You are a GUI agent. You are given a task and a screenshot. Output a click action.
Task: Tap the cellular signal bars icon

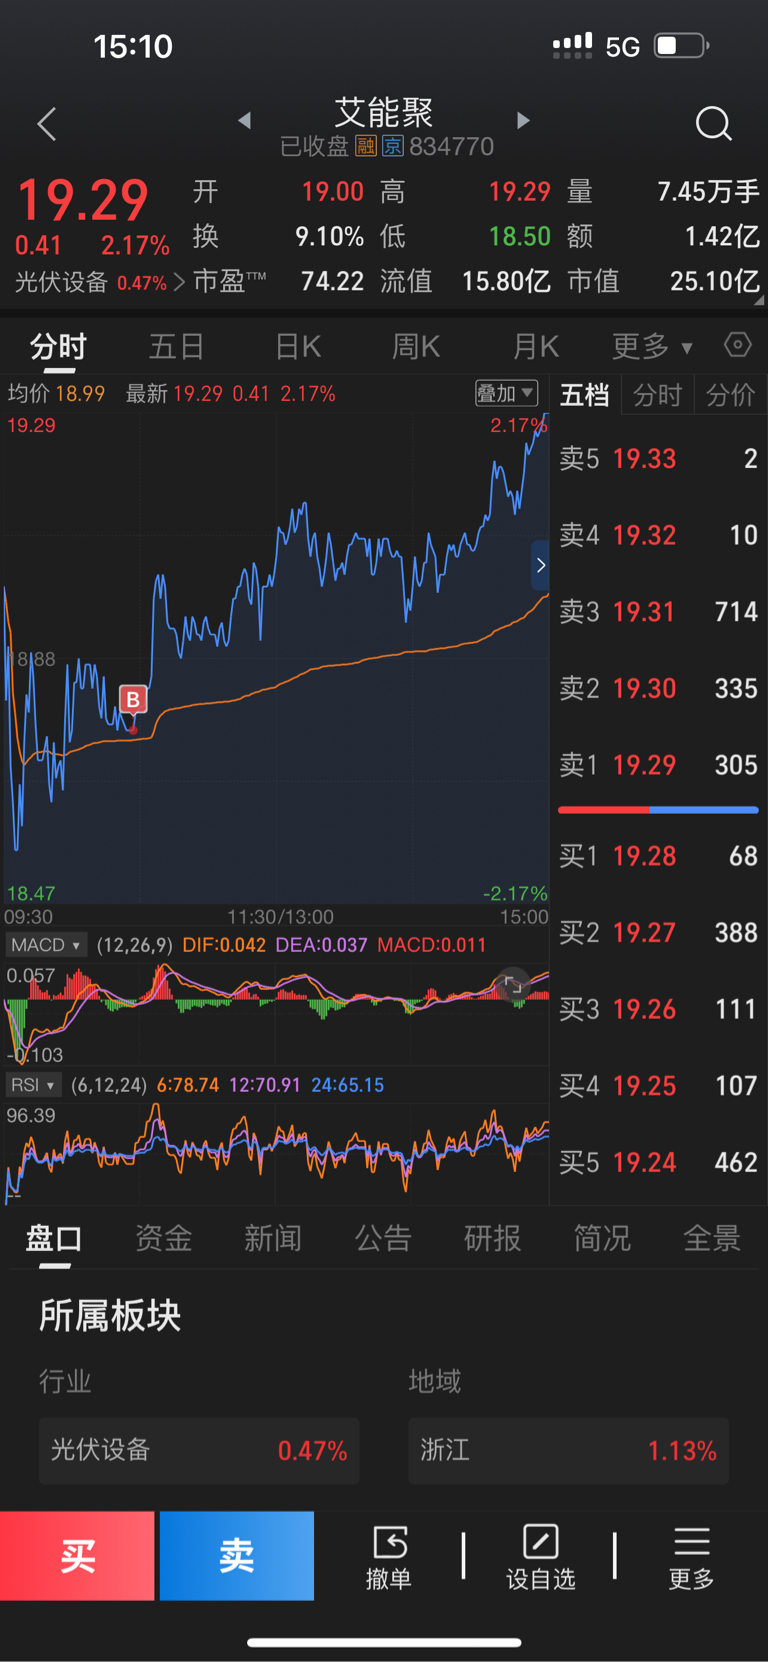pos(572,46)
